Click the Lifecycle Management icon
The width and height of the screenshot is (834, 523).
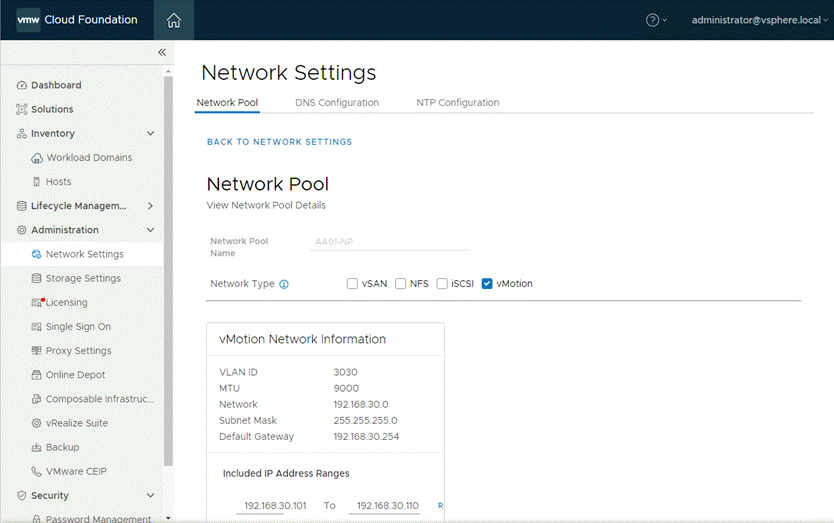(x=21, y=206)
